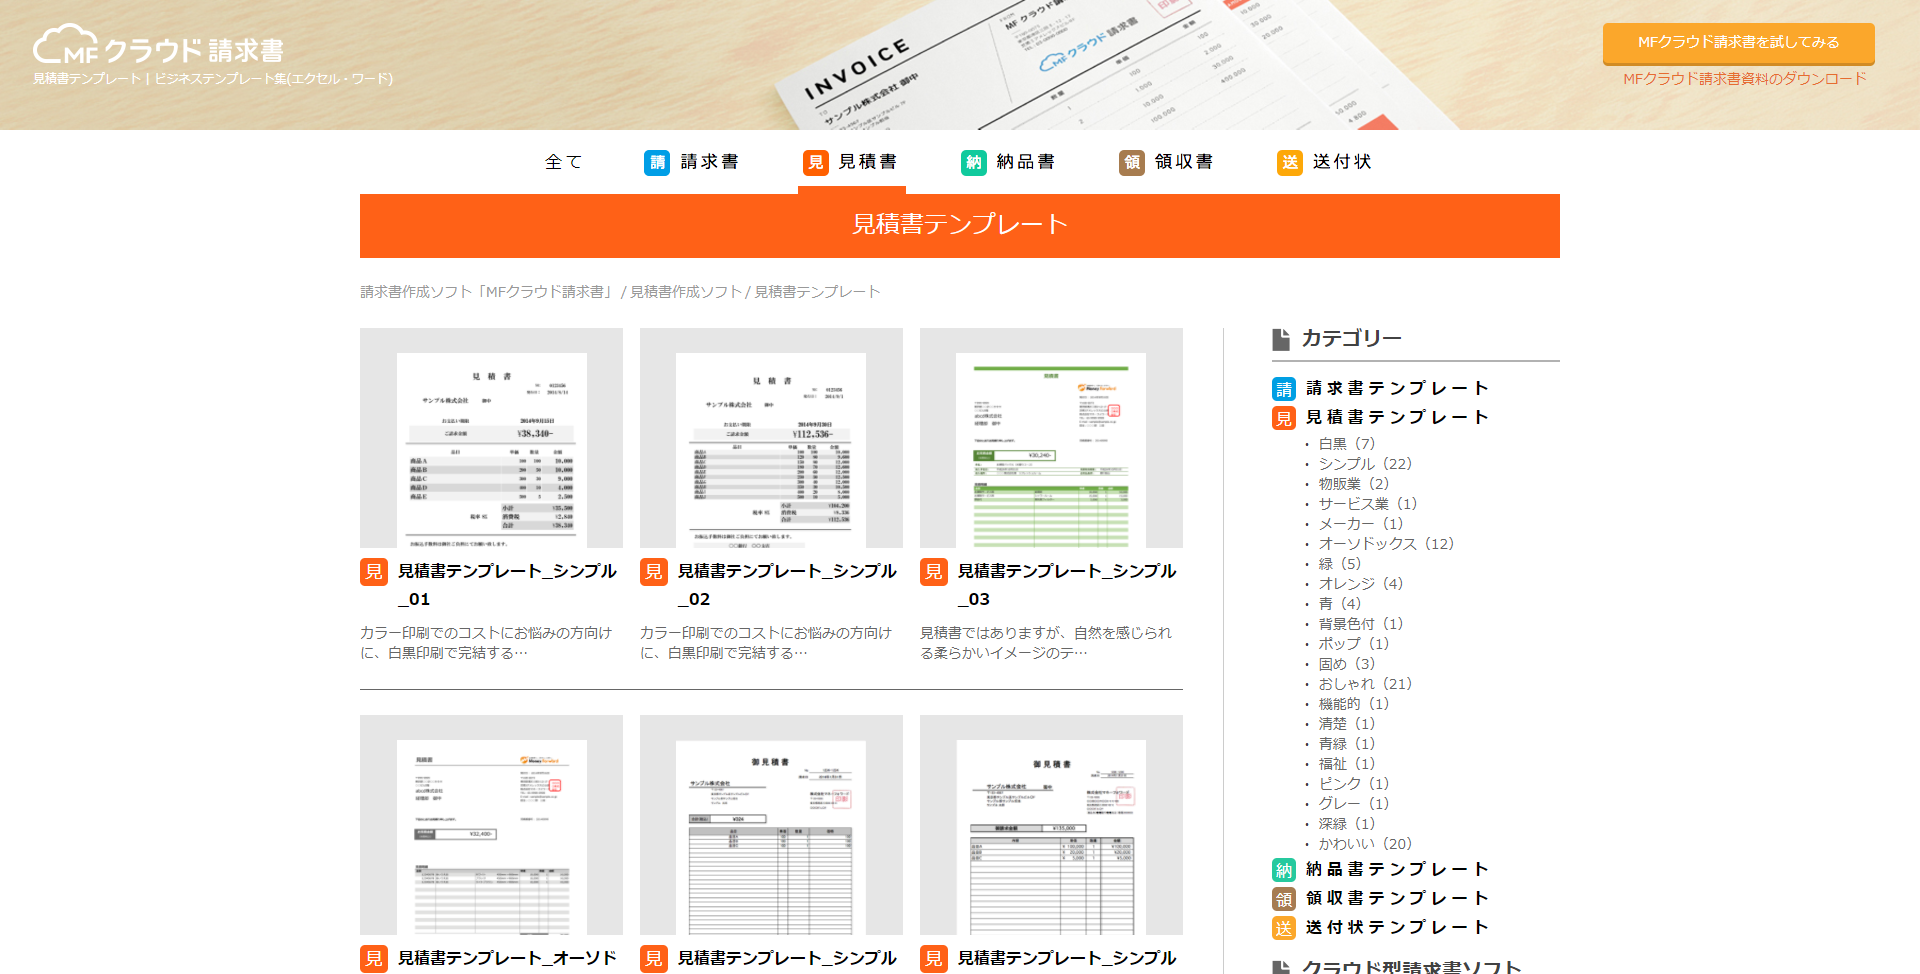This screenshot has width=1920, height=974.
Task: Click the 見 badge next to 見積書テンプレート_シンプル_01
Action: [x=374, y=572]
